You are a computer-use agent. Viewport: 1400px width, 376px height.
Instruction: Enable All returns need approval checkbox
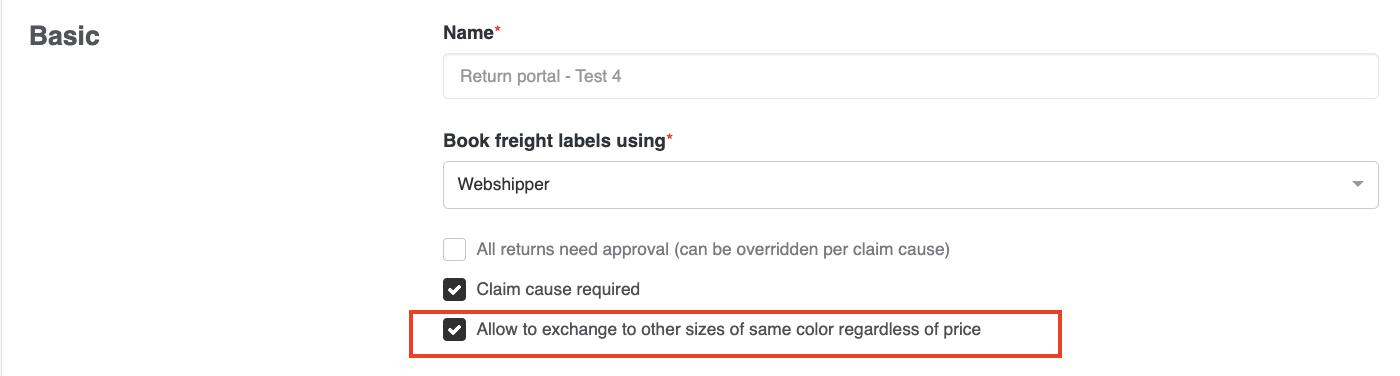pyautogui.click(x=455, y=250)
